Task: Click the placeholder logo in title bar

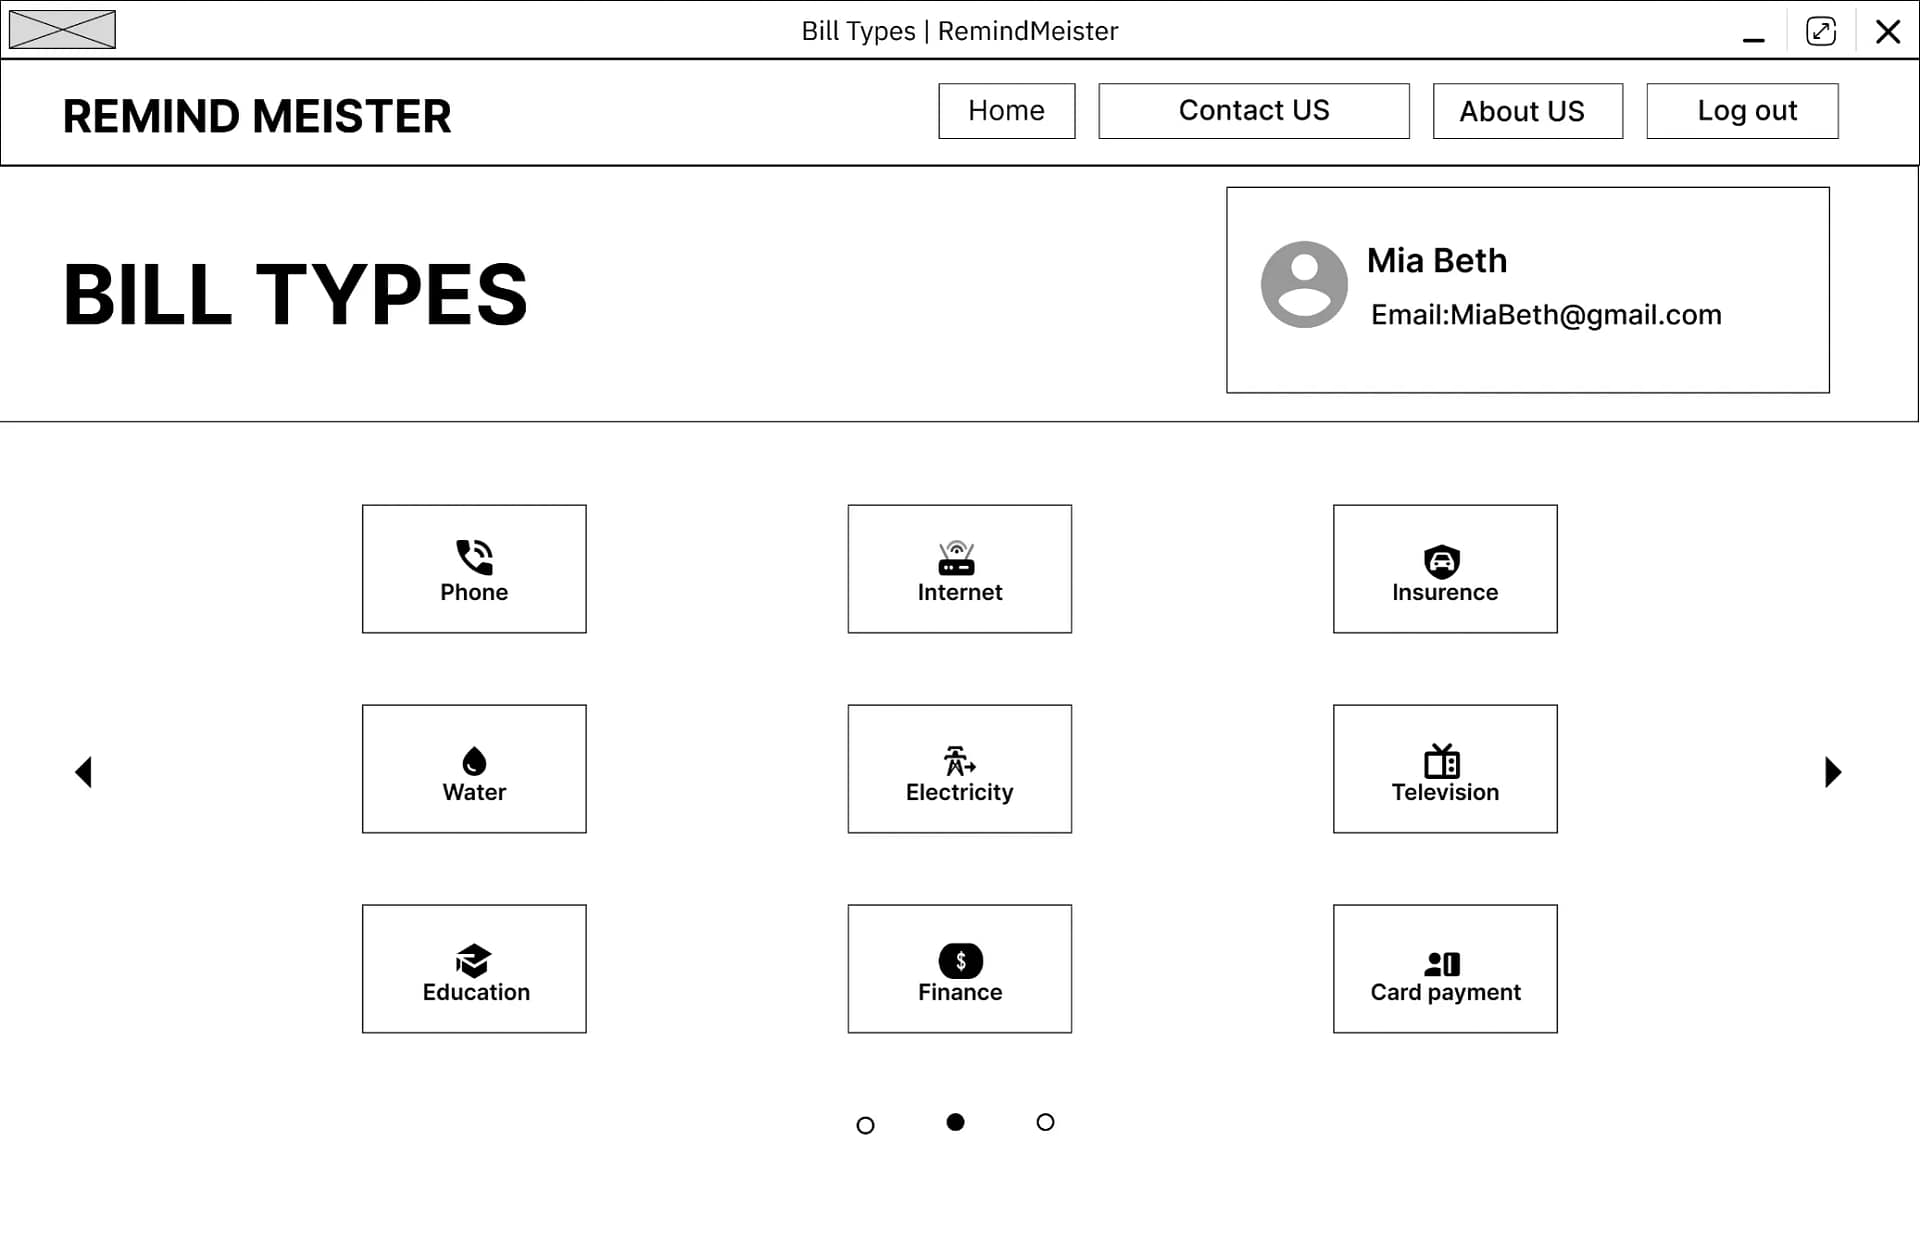Action: (62, 30)
